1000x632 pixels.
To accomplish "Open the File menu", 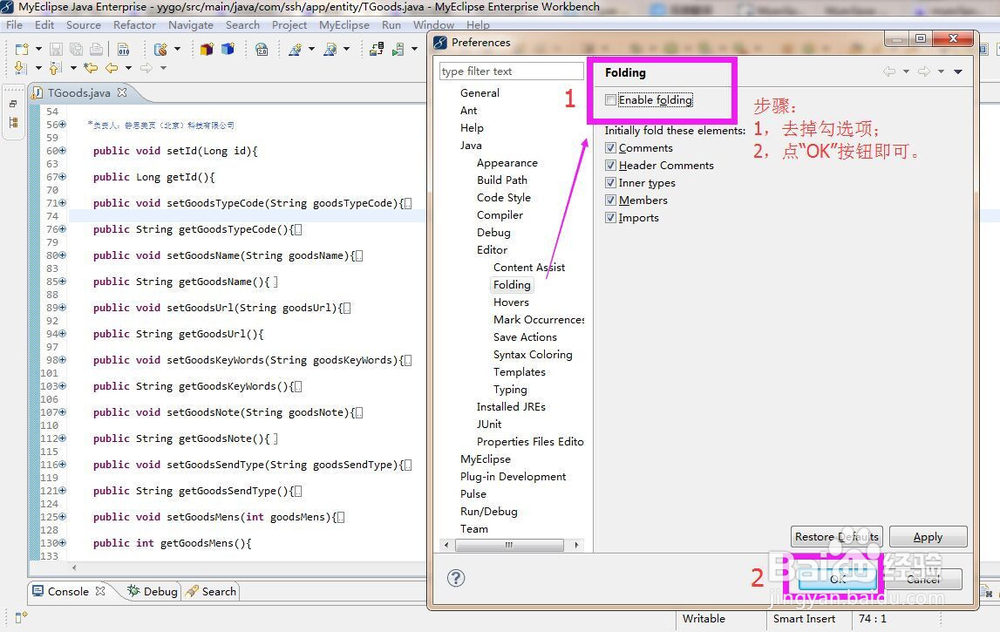I will 14,25.
